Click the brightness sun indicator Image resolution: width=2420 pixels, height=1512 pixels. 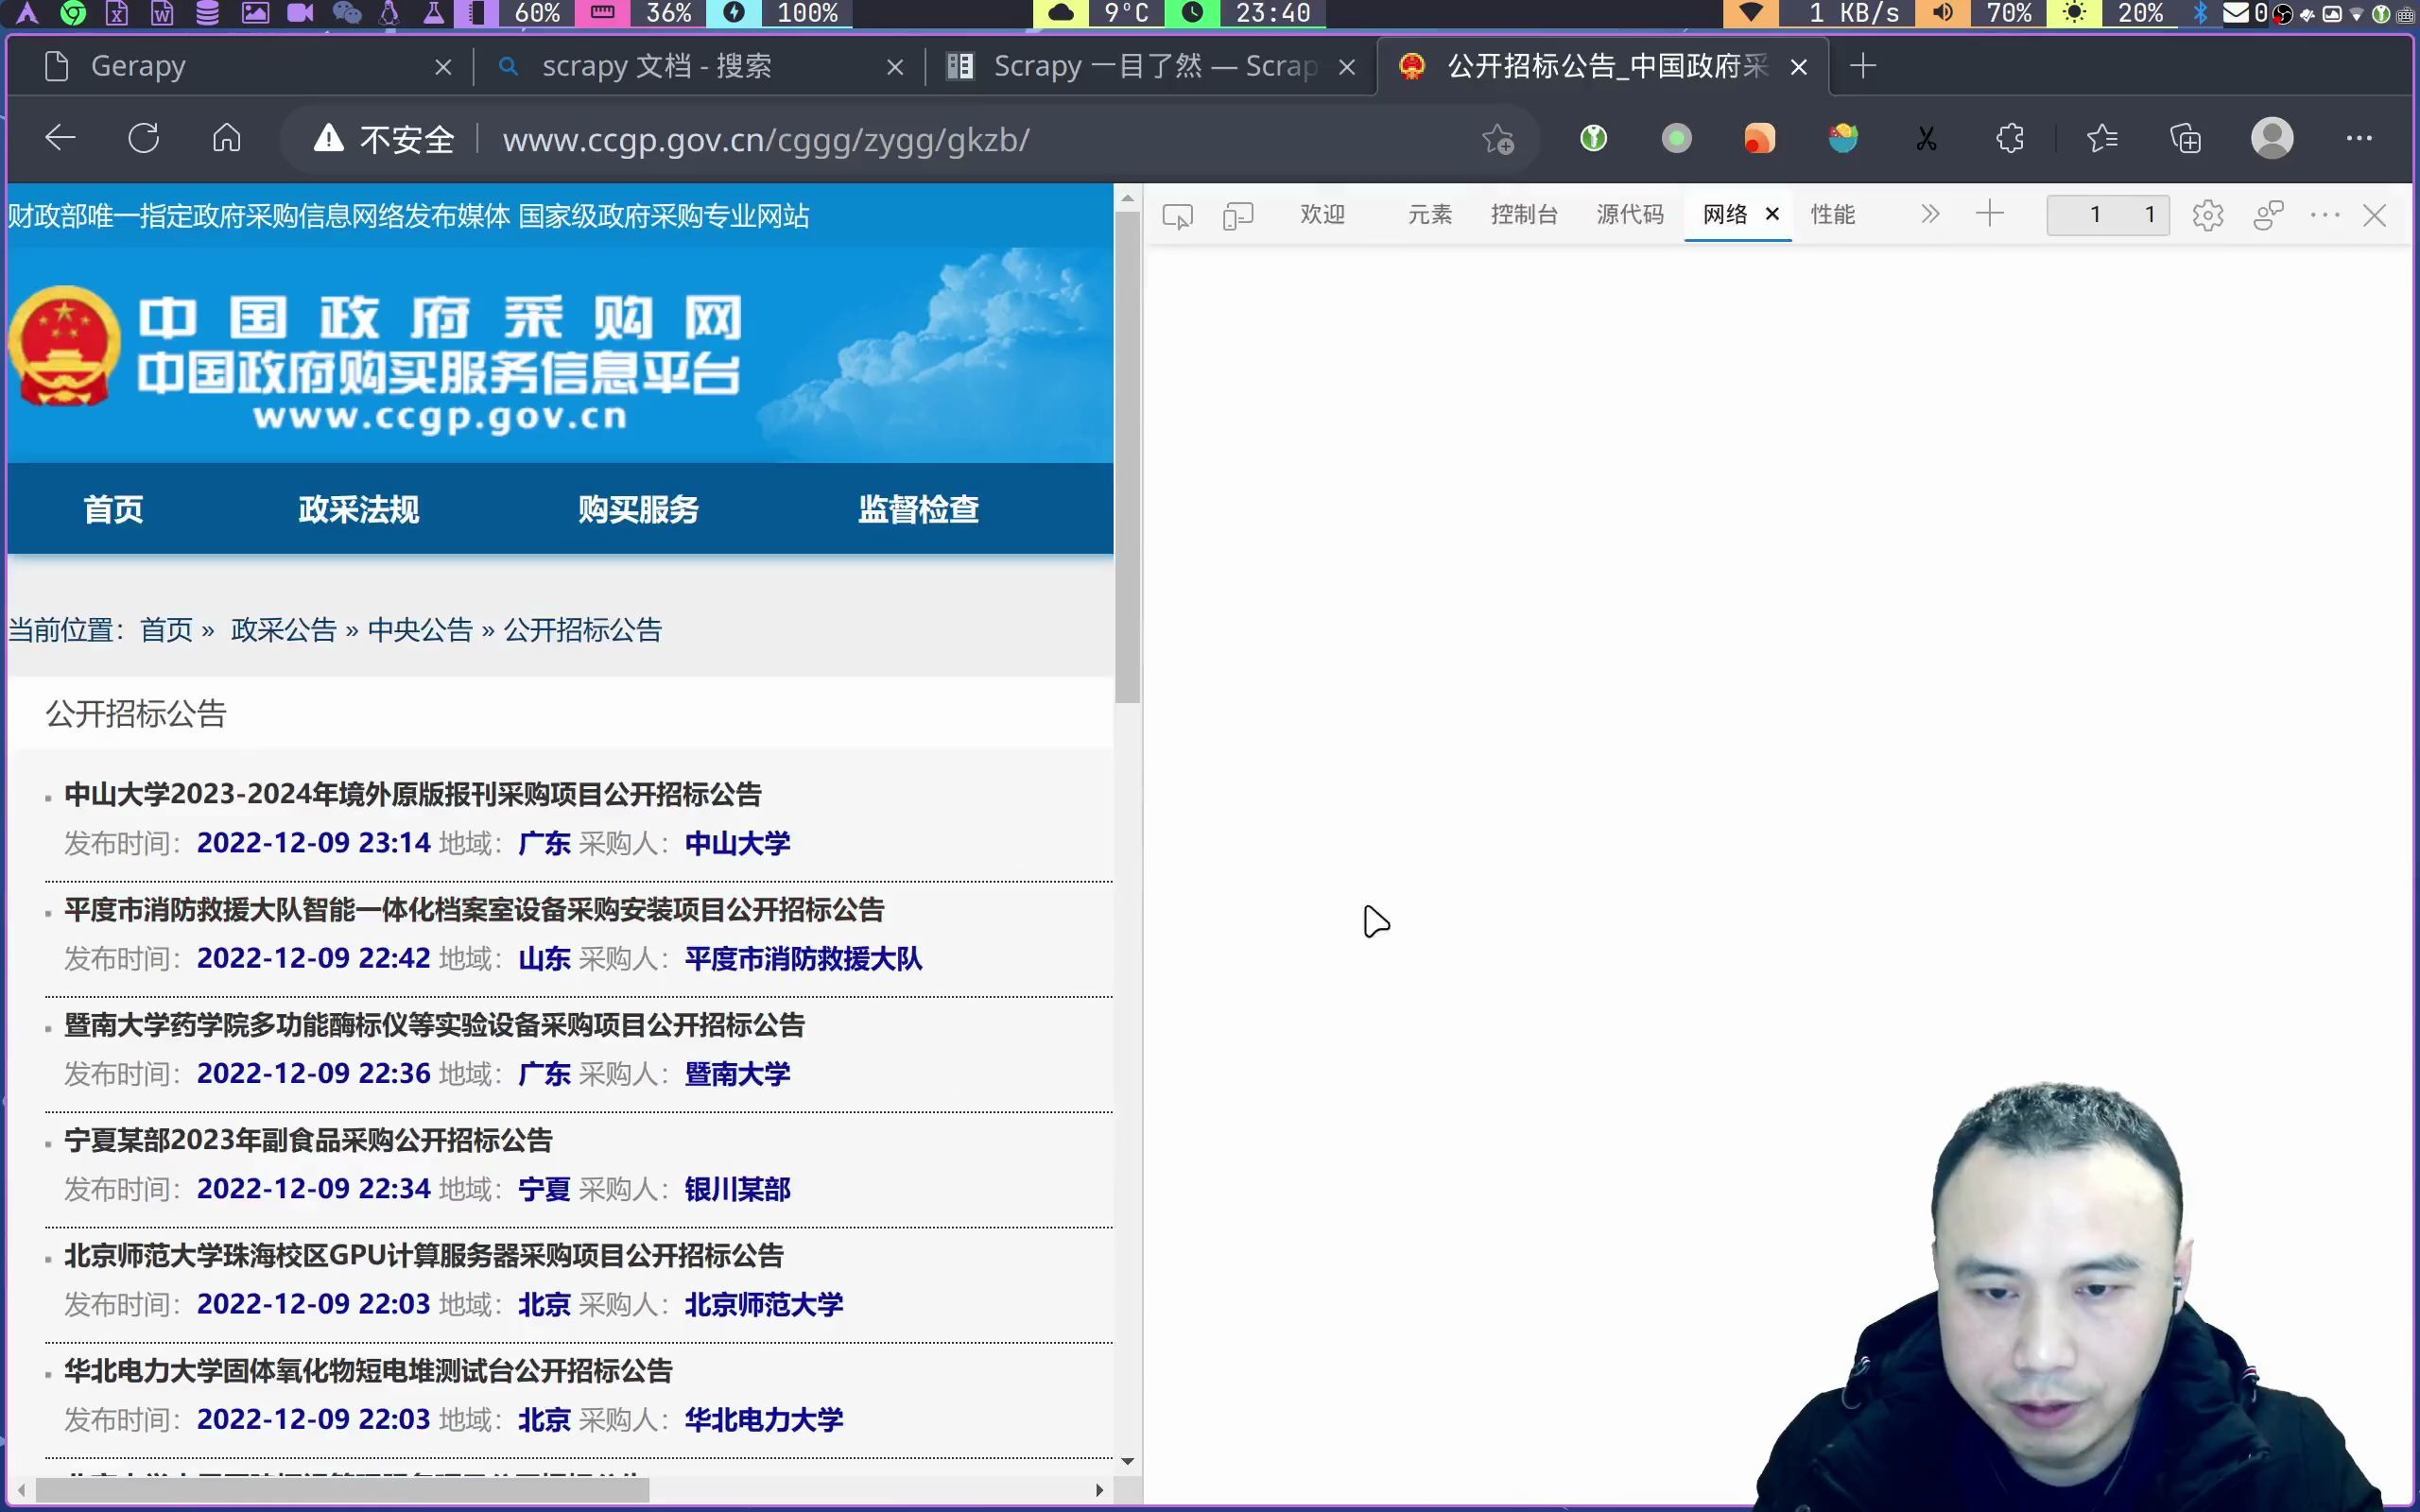2075,13
